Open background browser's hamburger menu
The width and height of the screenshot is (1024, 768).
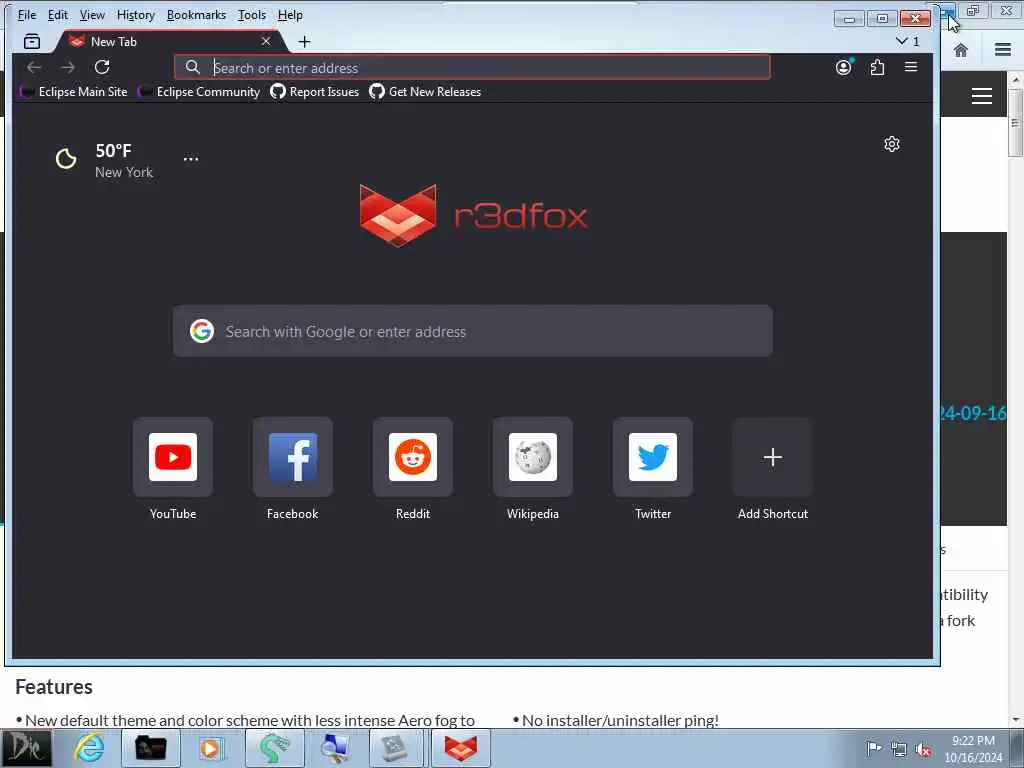(1003, 50)
